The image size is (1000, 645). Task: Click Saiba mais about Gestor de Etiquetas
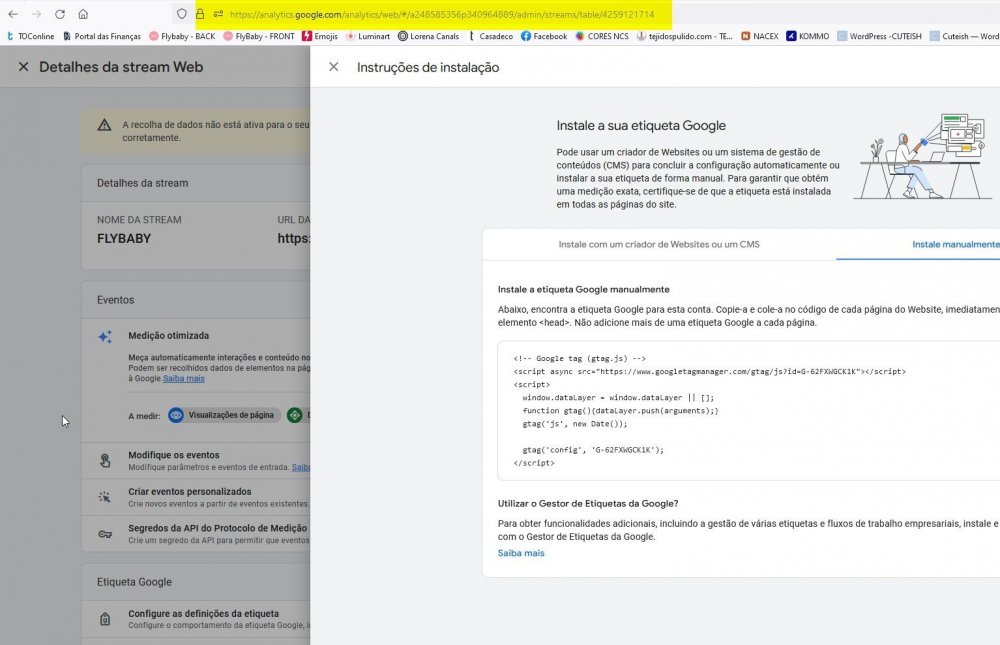point(519,552)
